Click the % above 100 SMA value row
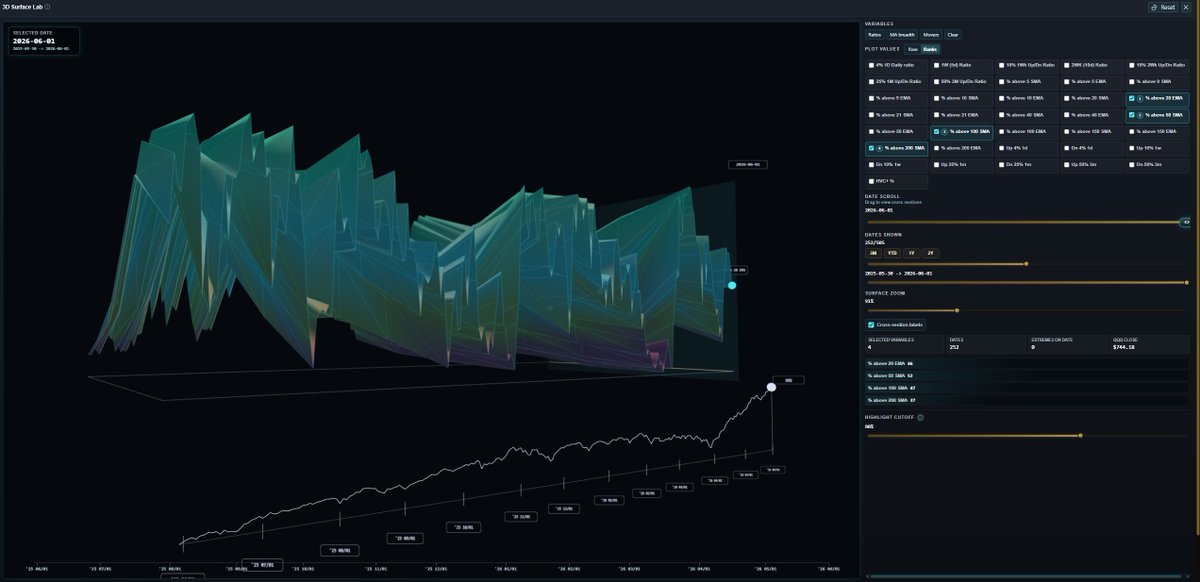The width and height of the screenshot is (1200, 582). [x=1027, y=388]
